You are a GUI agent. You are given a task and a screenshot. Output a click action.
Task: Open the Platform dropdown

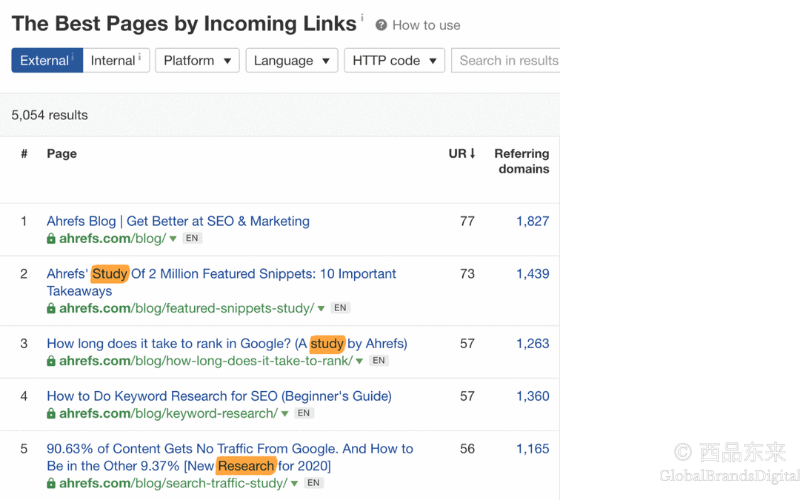tap(197, 60)
